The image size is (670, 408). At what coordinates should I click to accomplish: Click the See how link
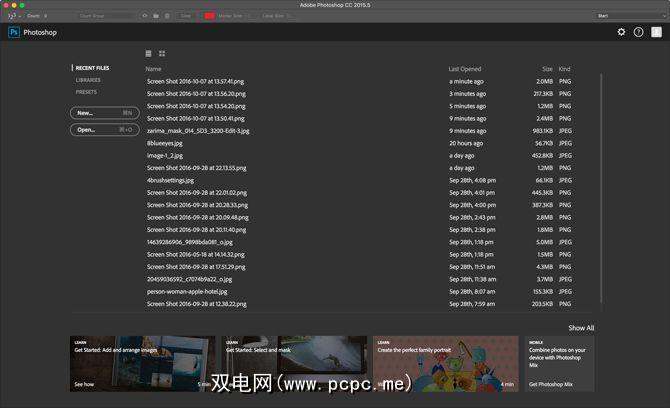click(x=84, y=384)
